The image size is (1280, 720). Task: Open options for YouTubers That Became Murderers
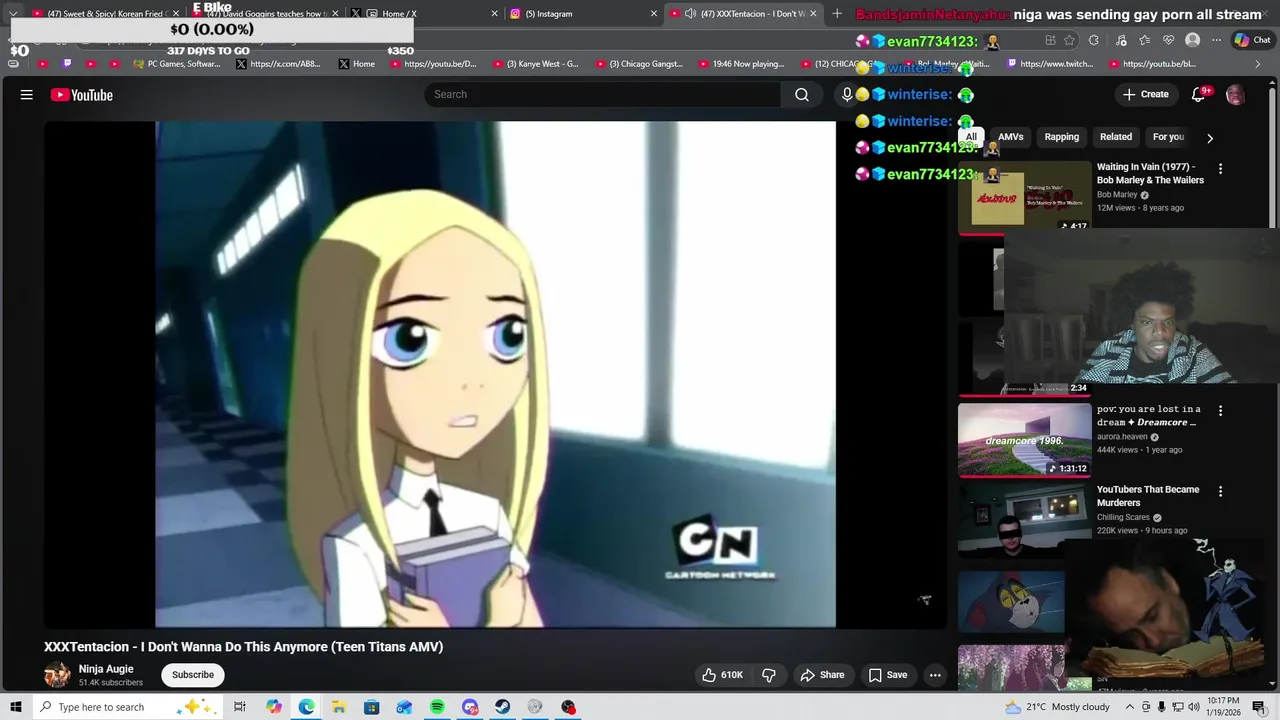pos(1220,491)
